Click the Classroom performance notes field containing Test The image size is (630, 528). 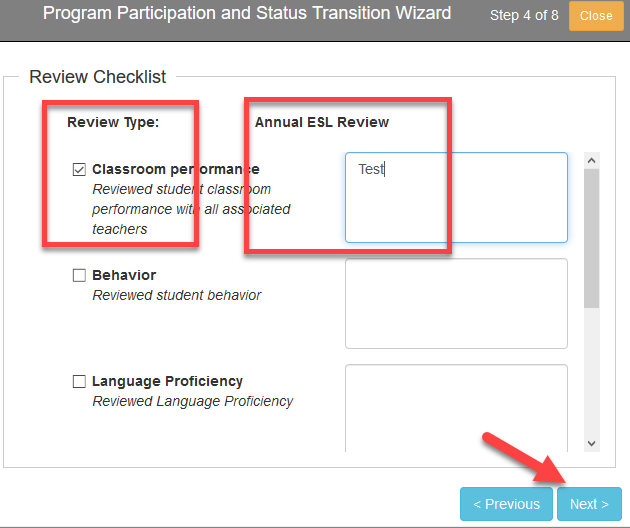[456, 197]
